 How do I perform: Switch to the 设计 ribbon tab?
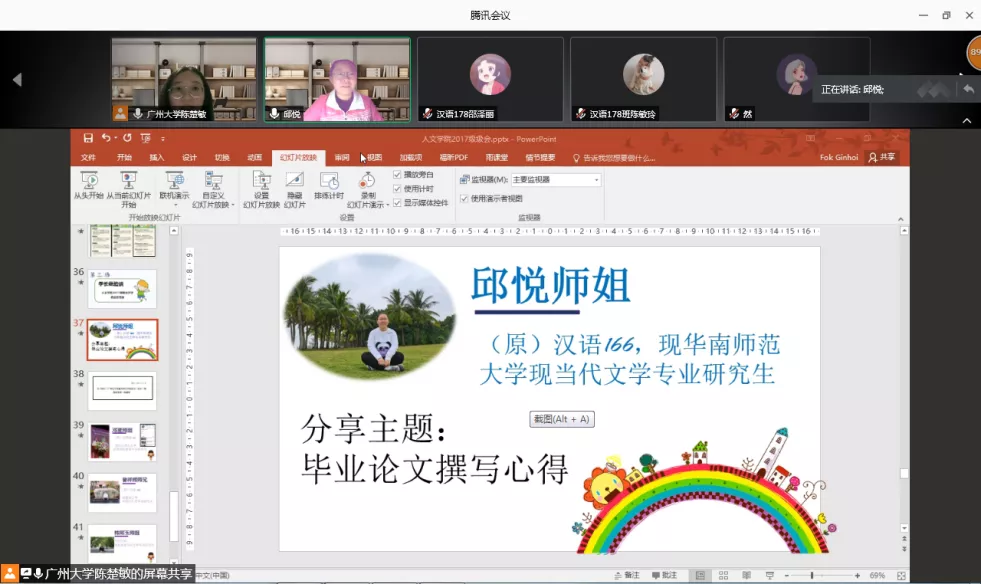coord(189,158)
